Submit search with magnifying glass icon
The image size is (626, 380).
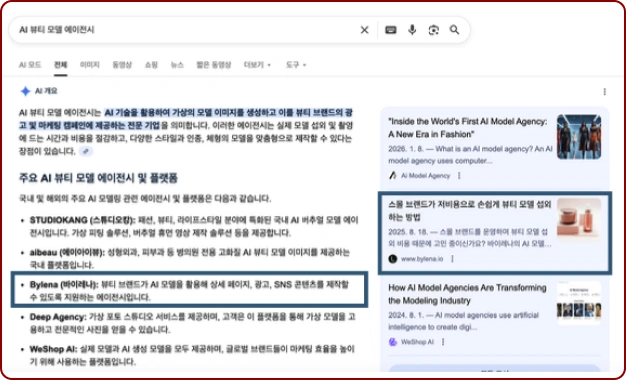tap(454, 30)
